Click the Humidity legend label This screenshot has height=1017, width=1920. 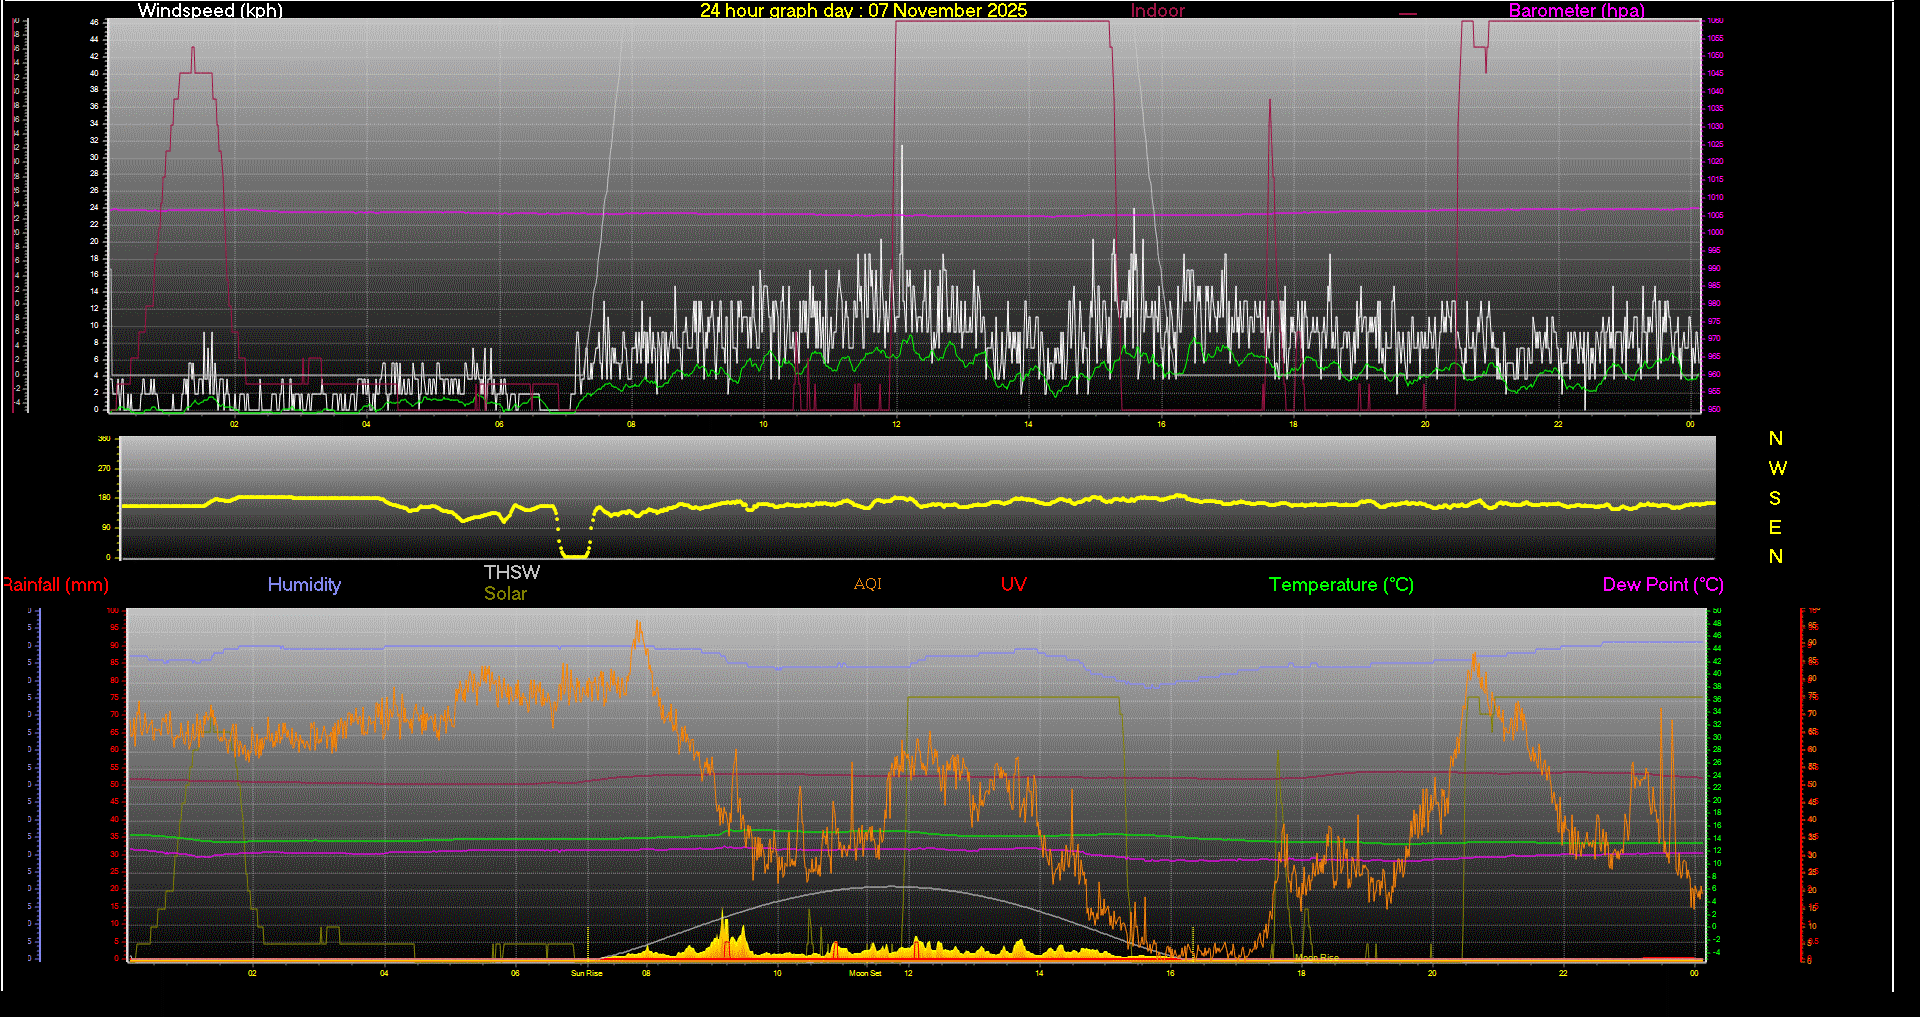[304, 585]
